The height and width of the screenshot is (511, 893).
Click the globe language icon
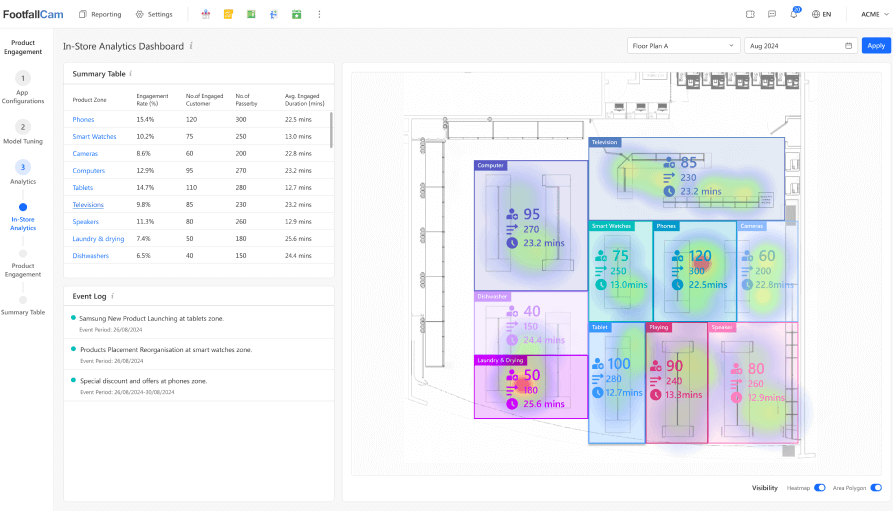[816, 14]
